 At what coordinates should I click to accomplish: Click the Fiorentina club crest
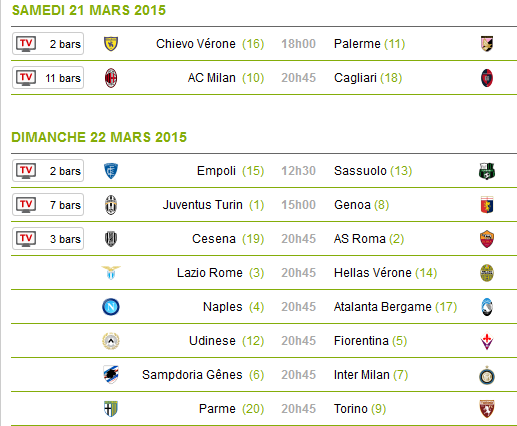click(487, 341)
